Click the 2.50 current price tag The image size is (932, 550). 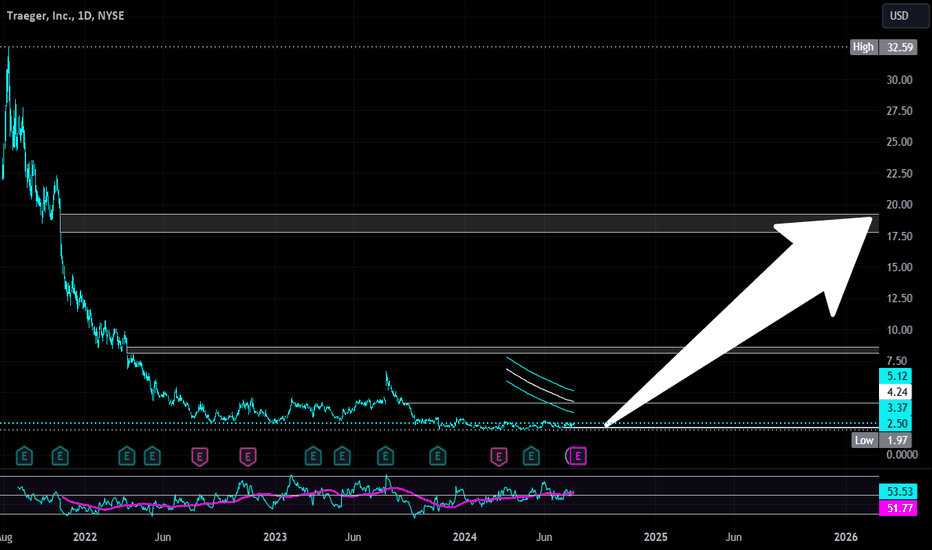[895, 423]
